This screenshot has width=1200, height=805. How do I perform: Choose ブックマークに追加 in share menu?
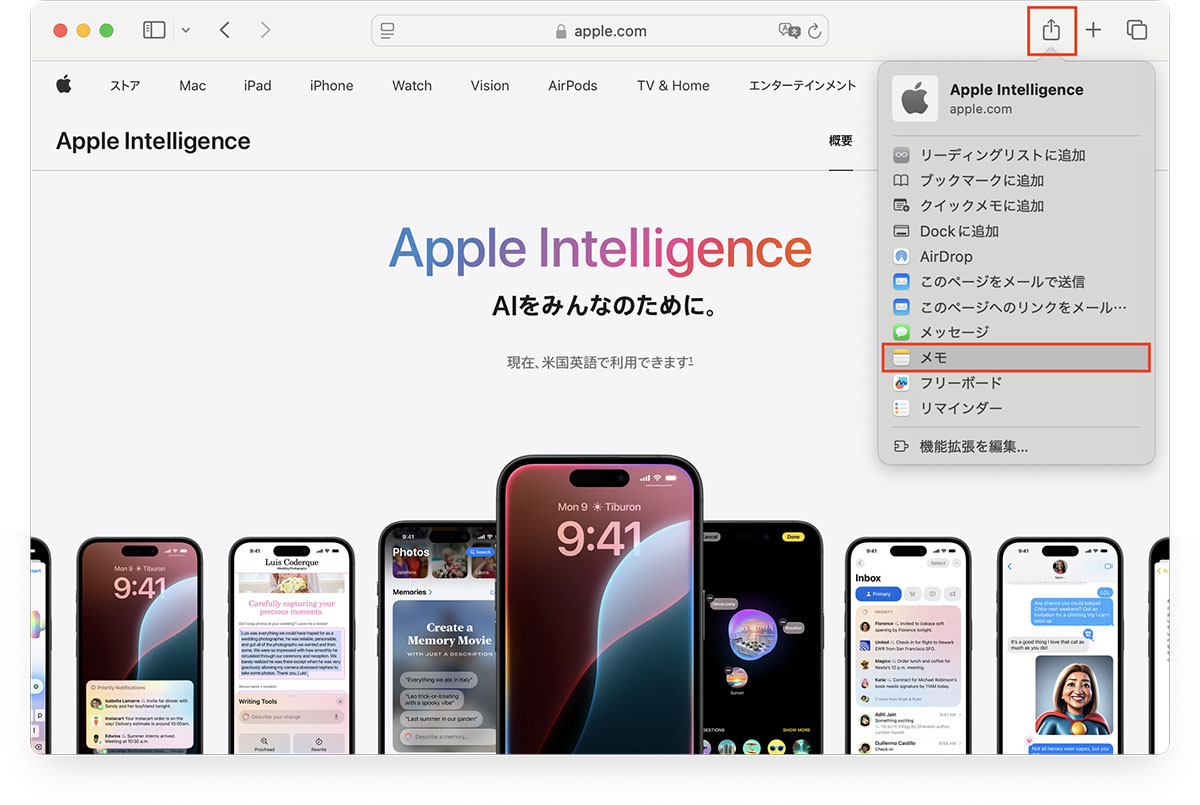[1016, 180]
